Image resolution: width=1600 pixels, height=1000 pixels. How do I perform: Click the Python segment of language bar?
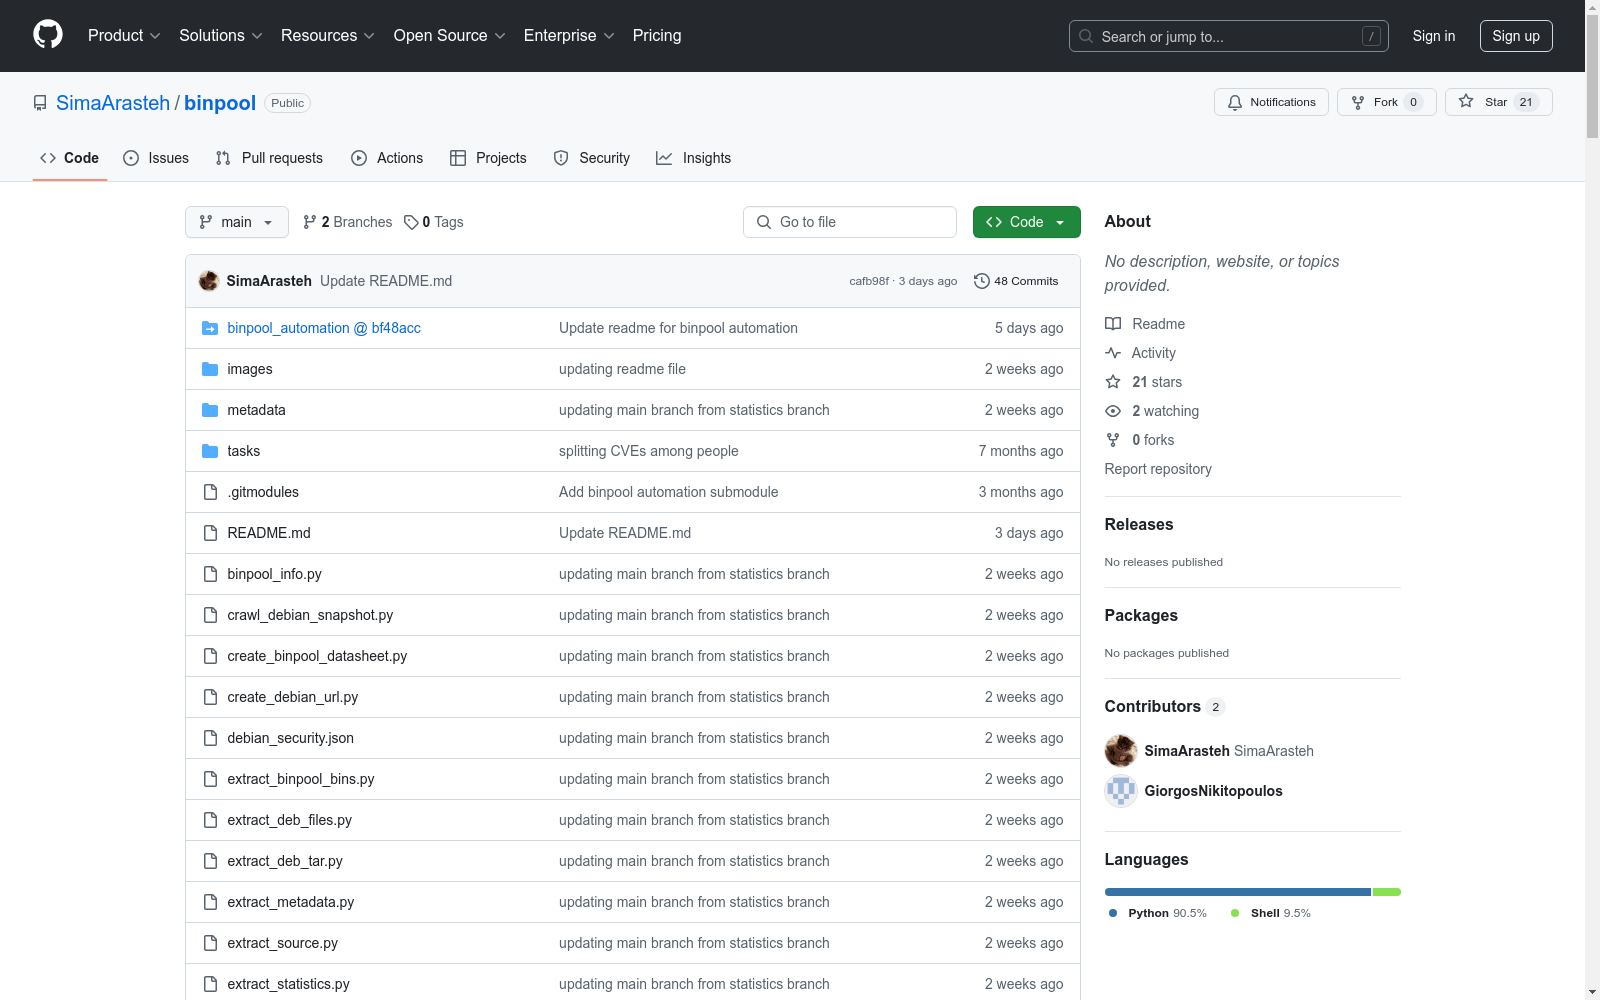pos(1238,892)
